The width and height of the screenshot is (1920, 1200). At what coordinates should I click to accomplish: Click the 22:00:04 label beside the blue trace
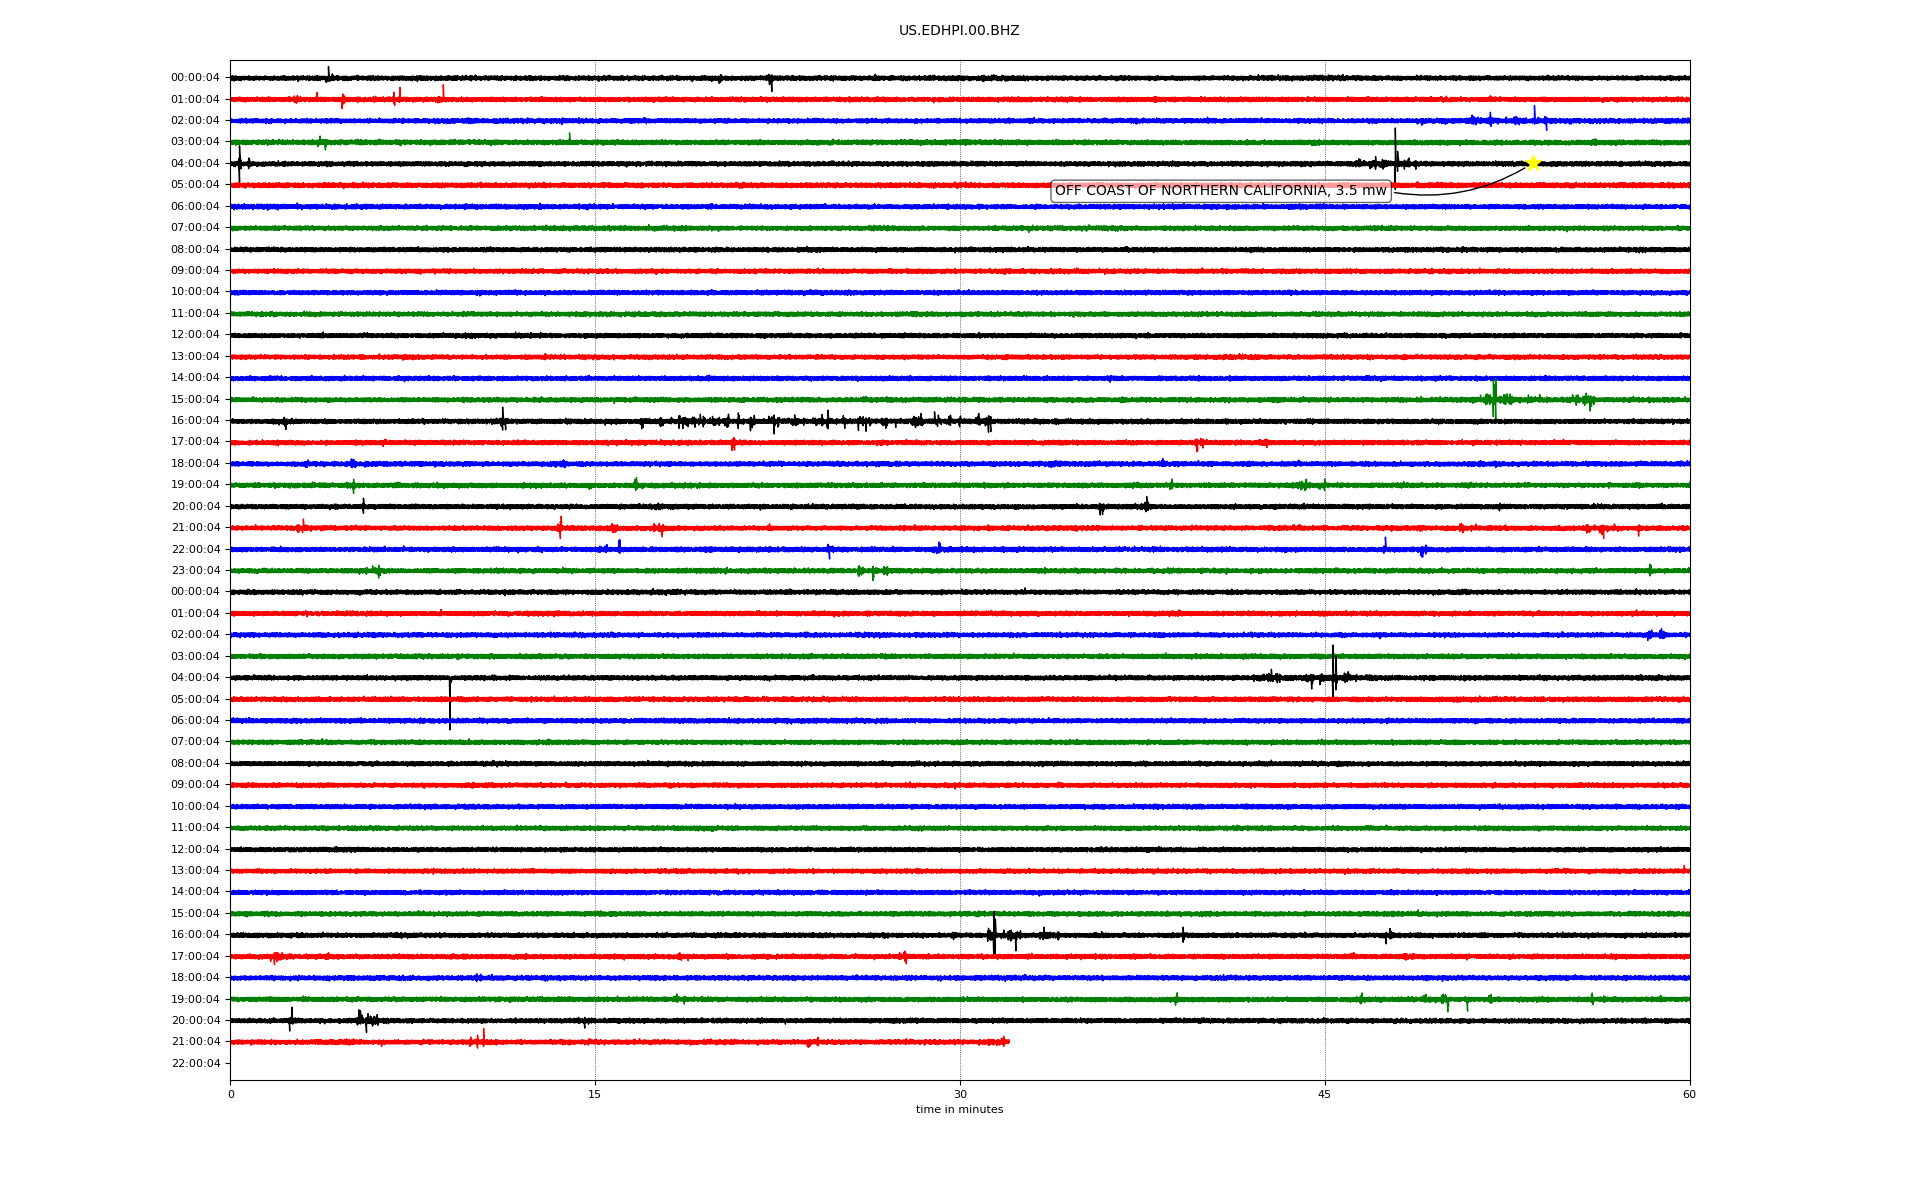pos(195,549)
